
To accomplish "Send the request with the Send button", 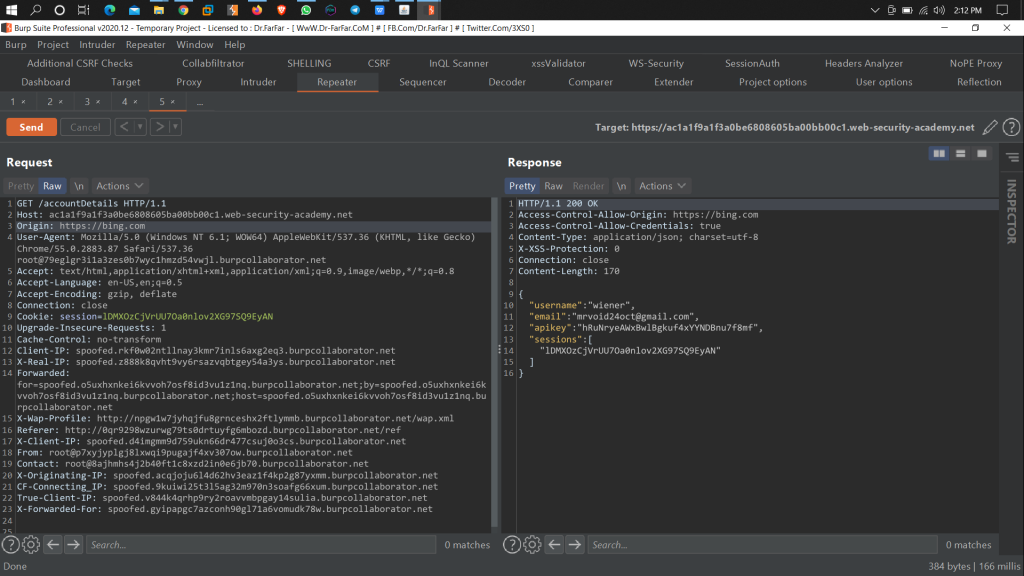I will coord(31,127).
